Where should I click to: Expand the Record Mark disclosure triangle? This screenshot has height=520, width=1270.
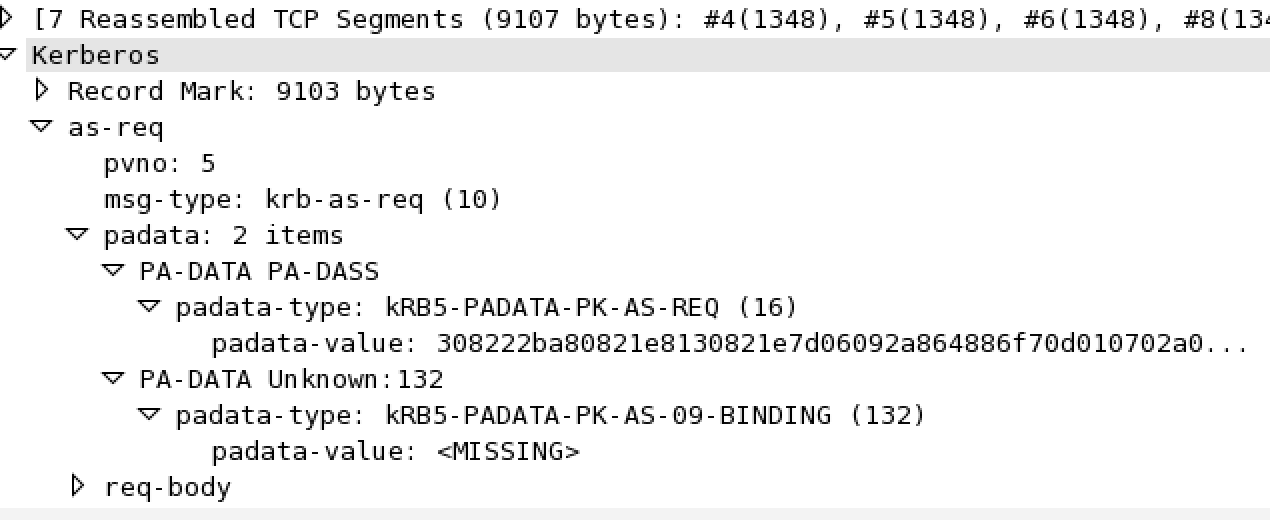(x=42, y=90)
